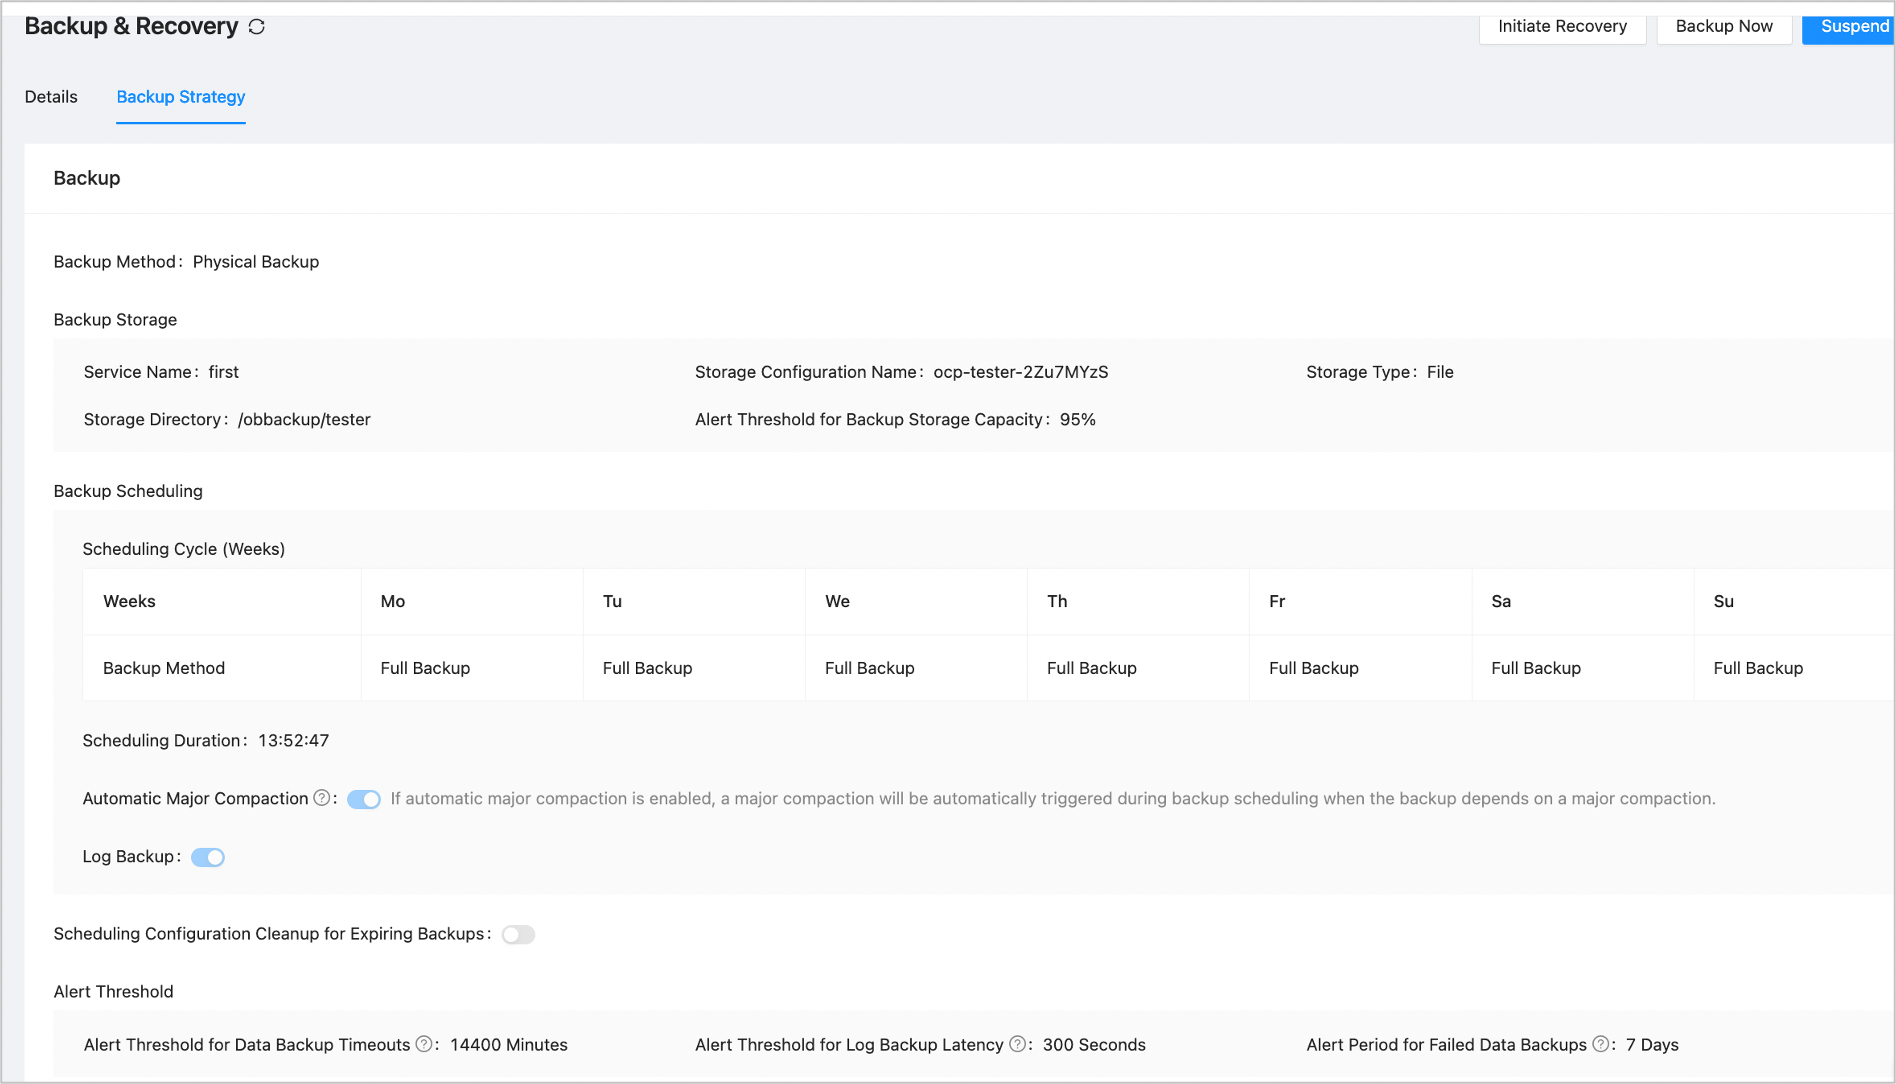Click help icon for Log Backup Latency threshold
Screen dimensions: 1896x1084
click(1017, 1044)
